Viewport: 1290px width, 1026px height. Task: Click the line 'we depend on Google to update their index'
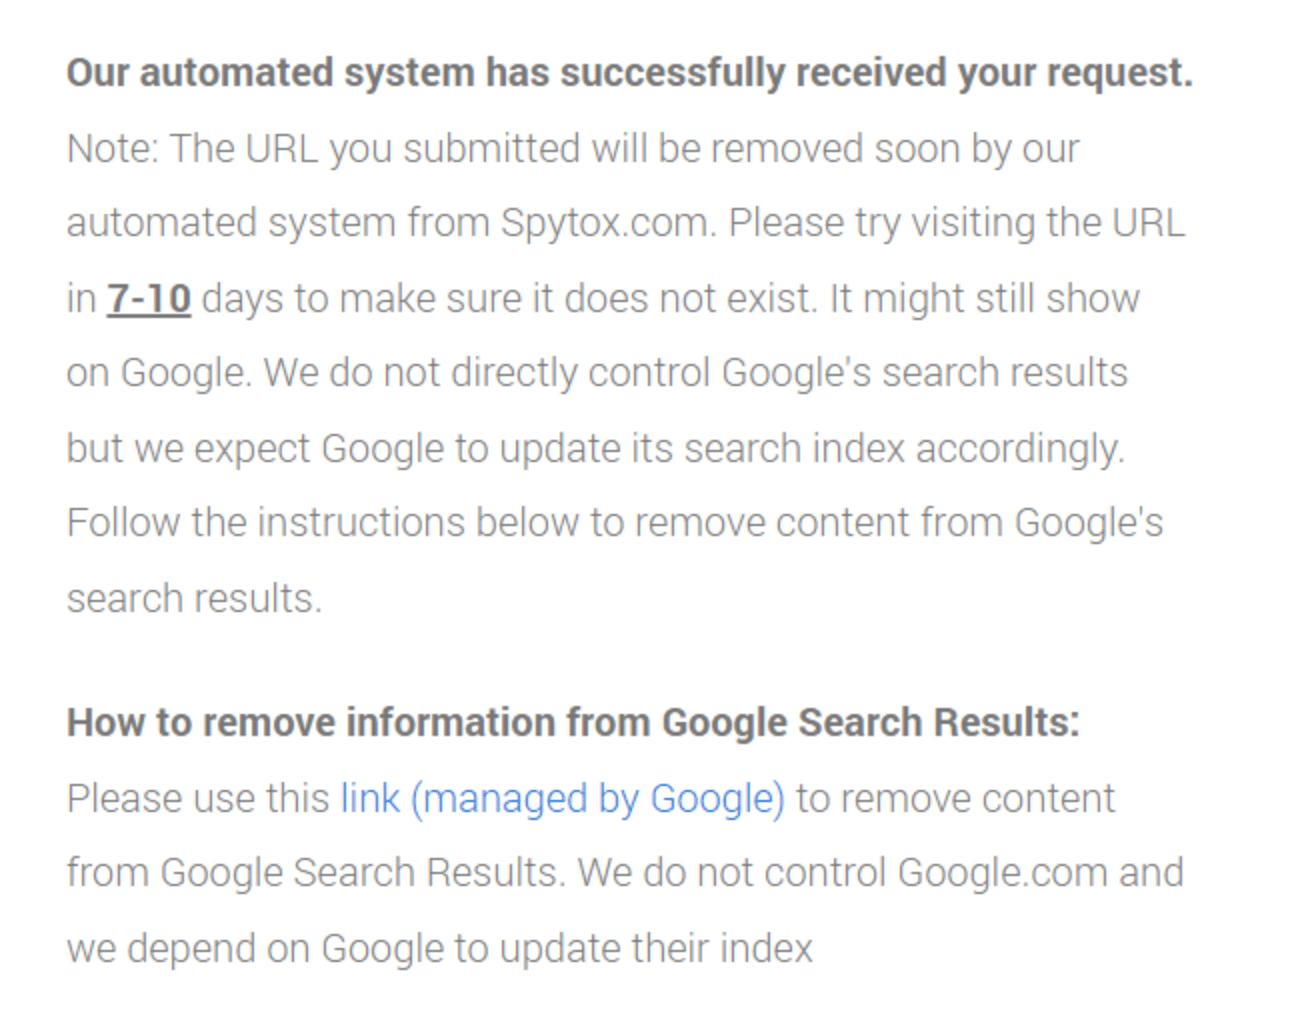[x=440, y=949]
